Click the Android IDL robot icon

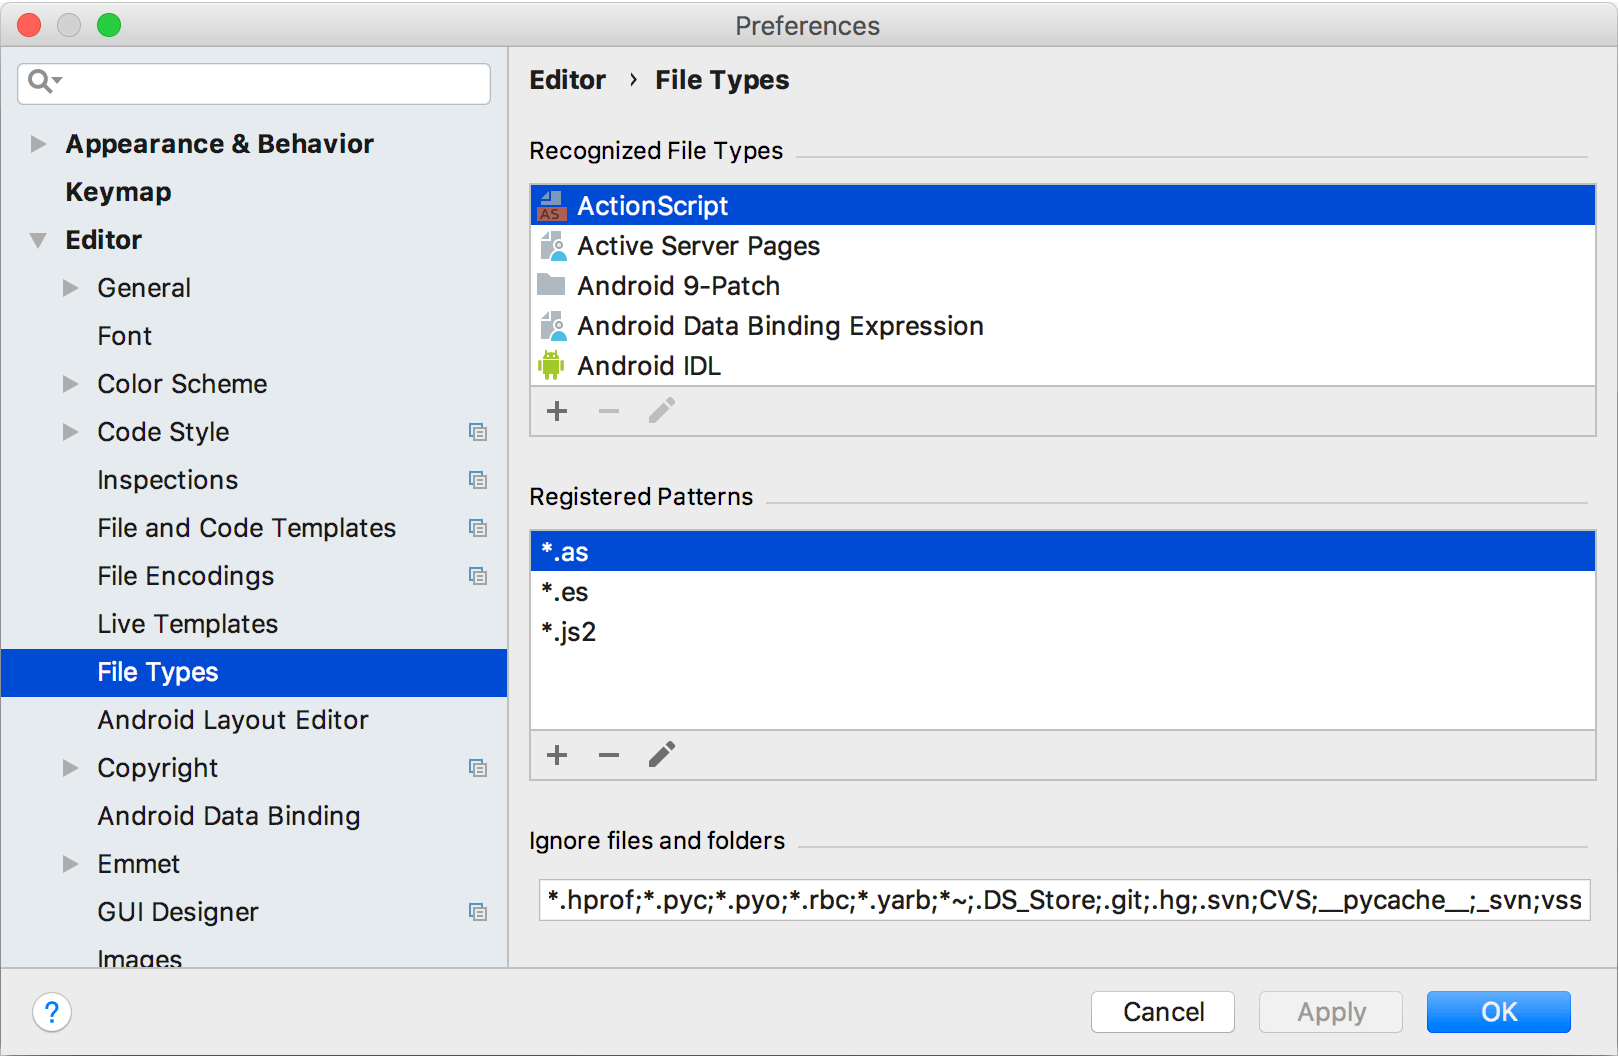click(551, 366)
